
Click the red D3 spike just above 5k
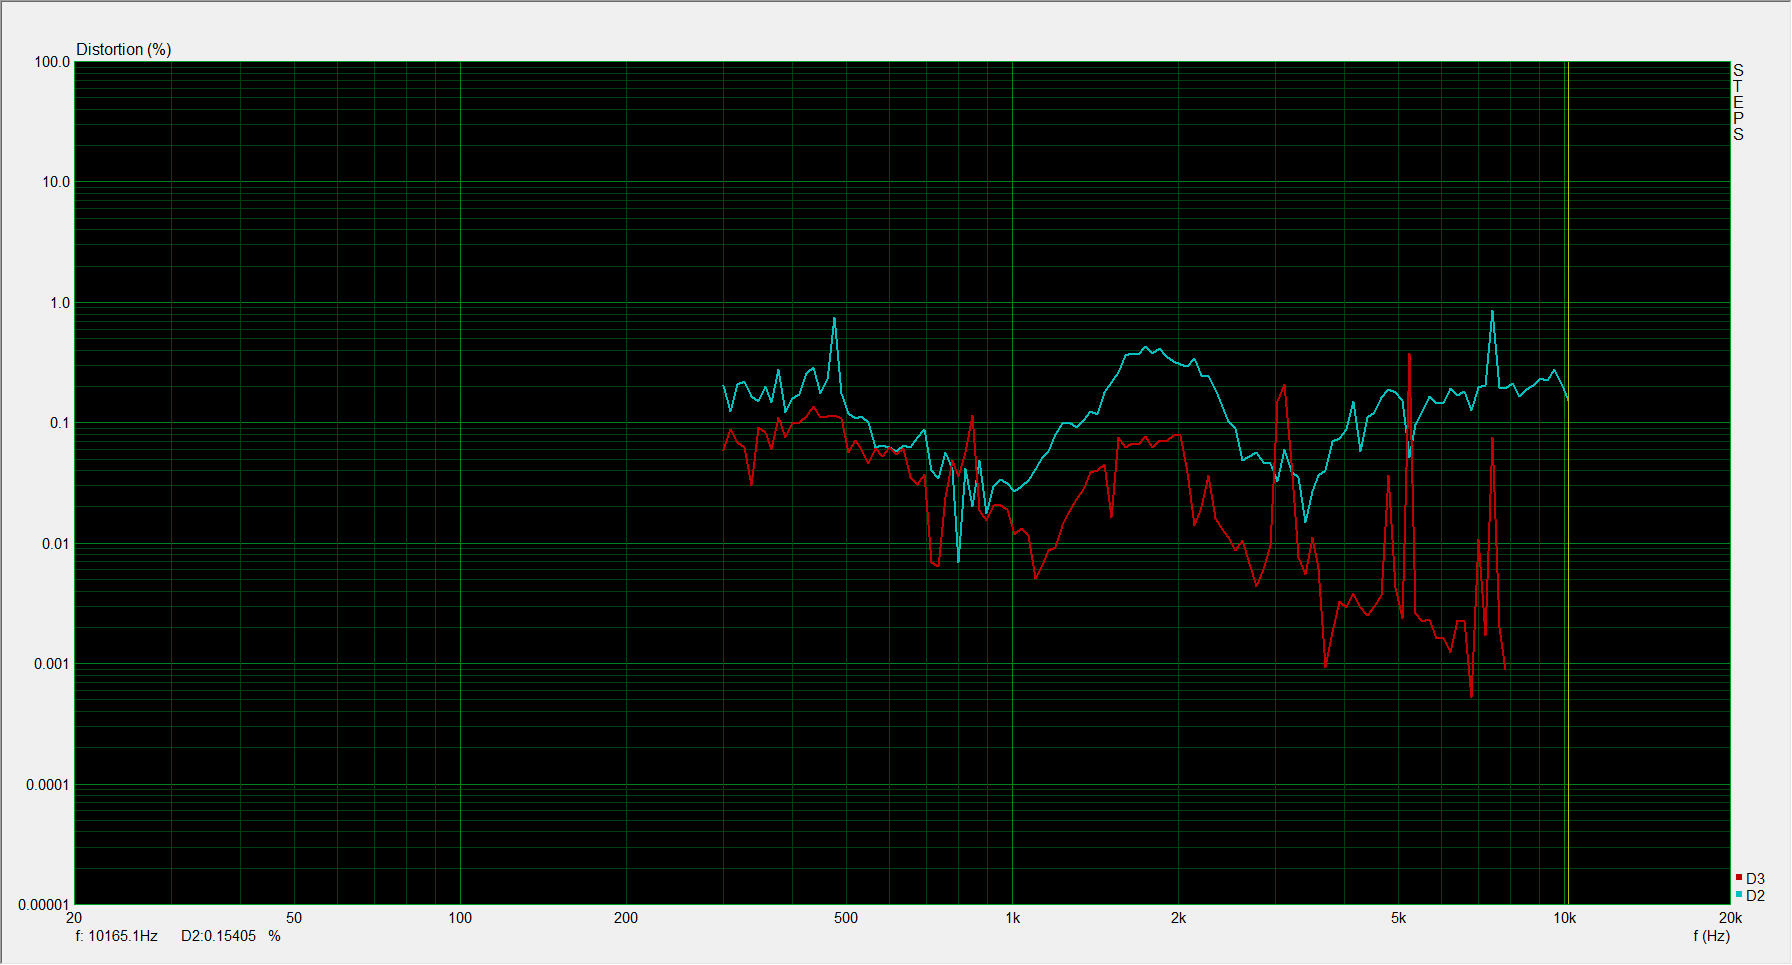click(x=1409, y=354)
